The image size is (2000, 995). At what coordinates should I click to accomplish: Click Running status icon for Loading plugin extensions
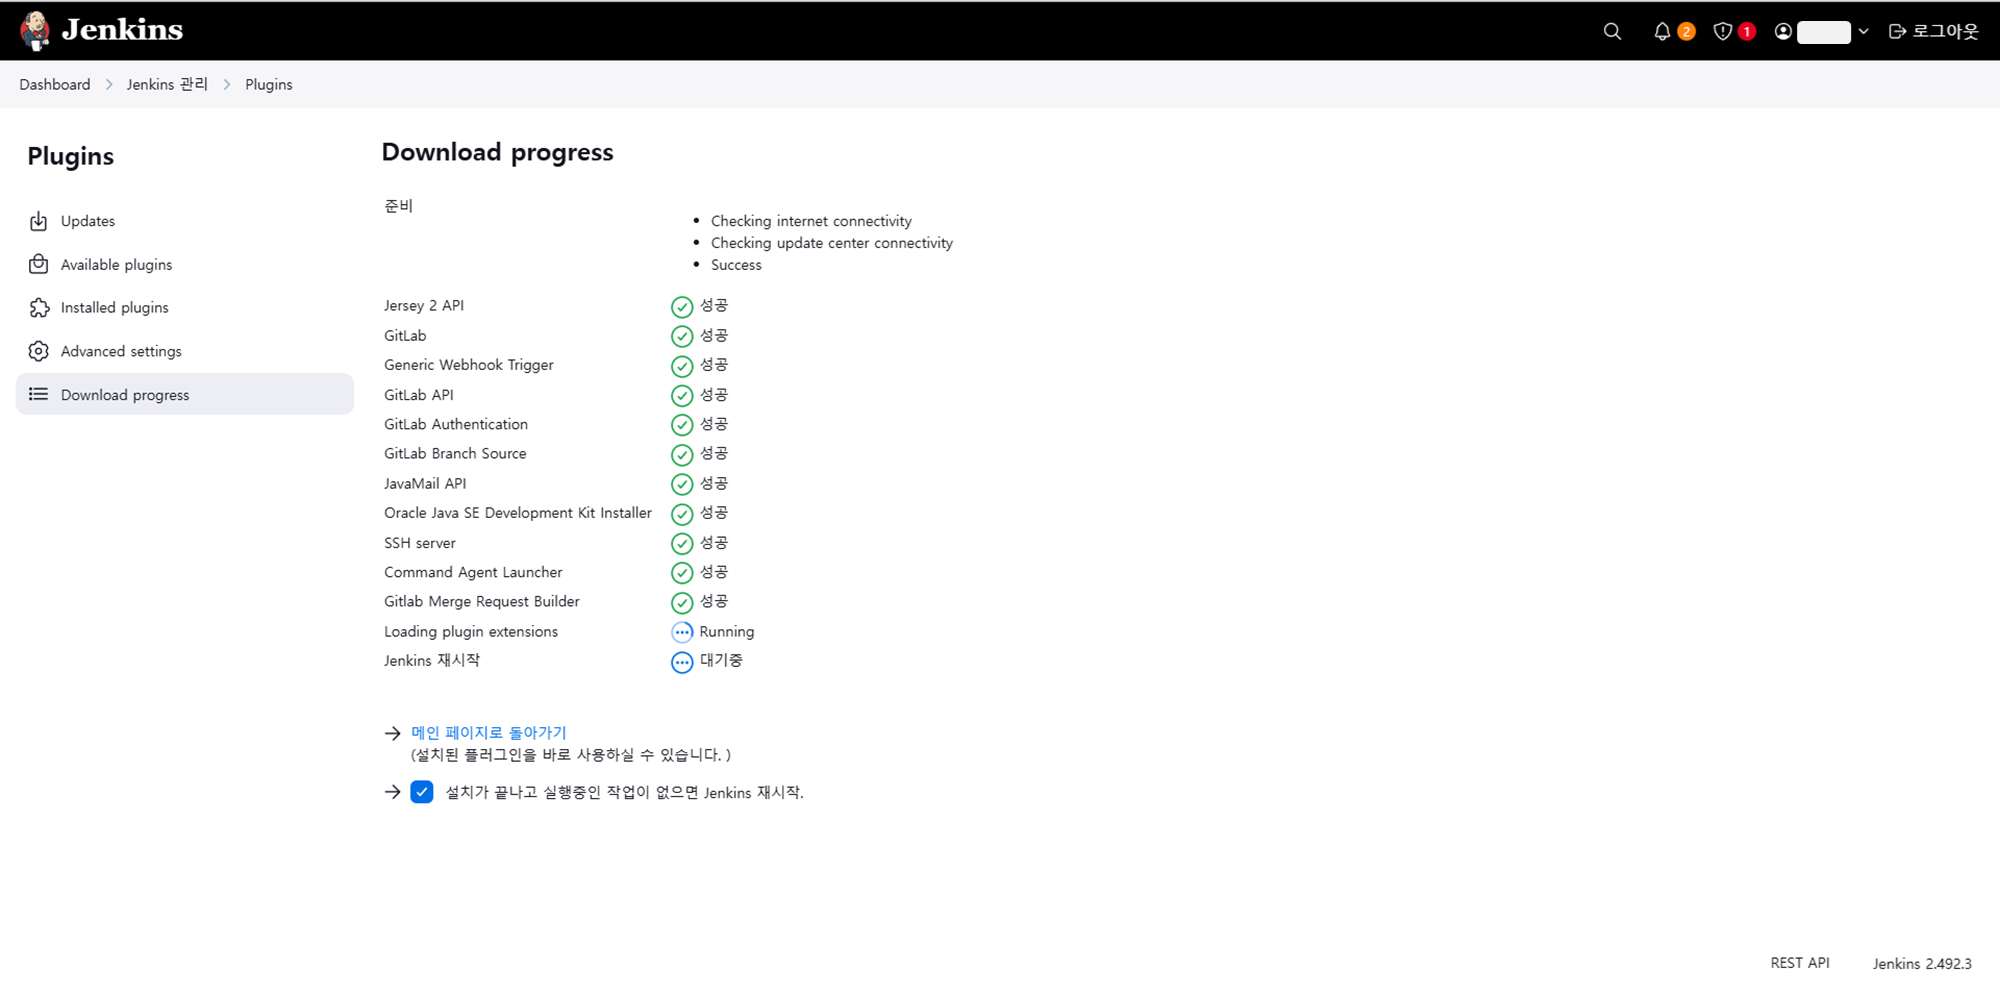[x=682, y=632]
